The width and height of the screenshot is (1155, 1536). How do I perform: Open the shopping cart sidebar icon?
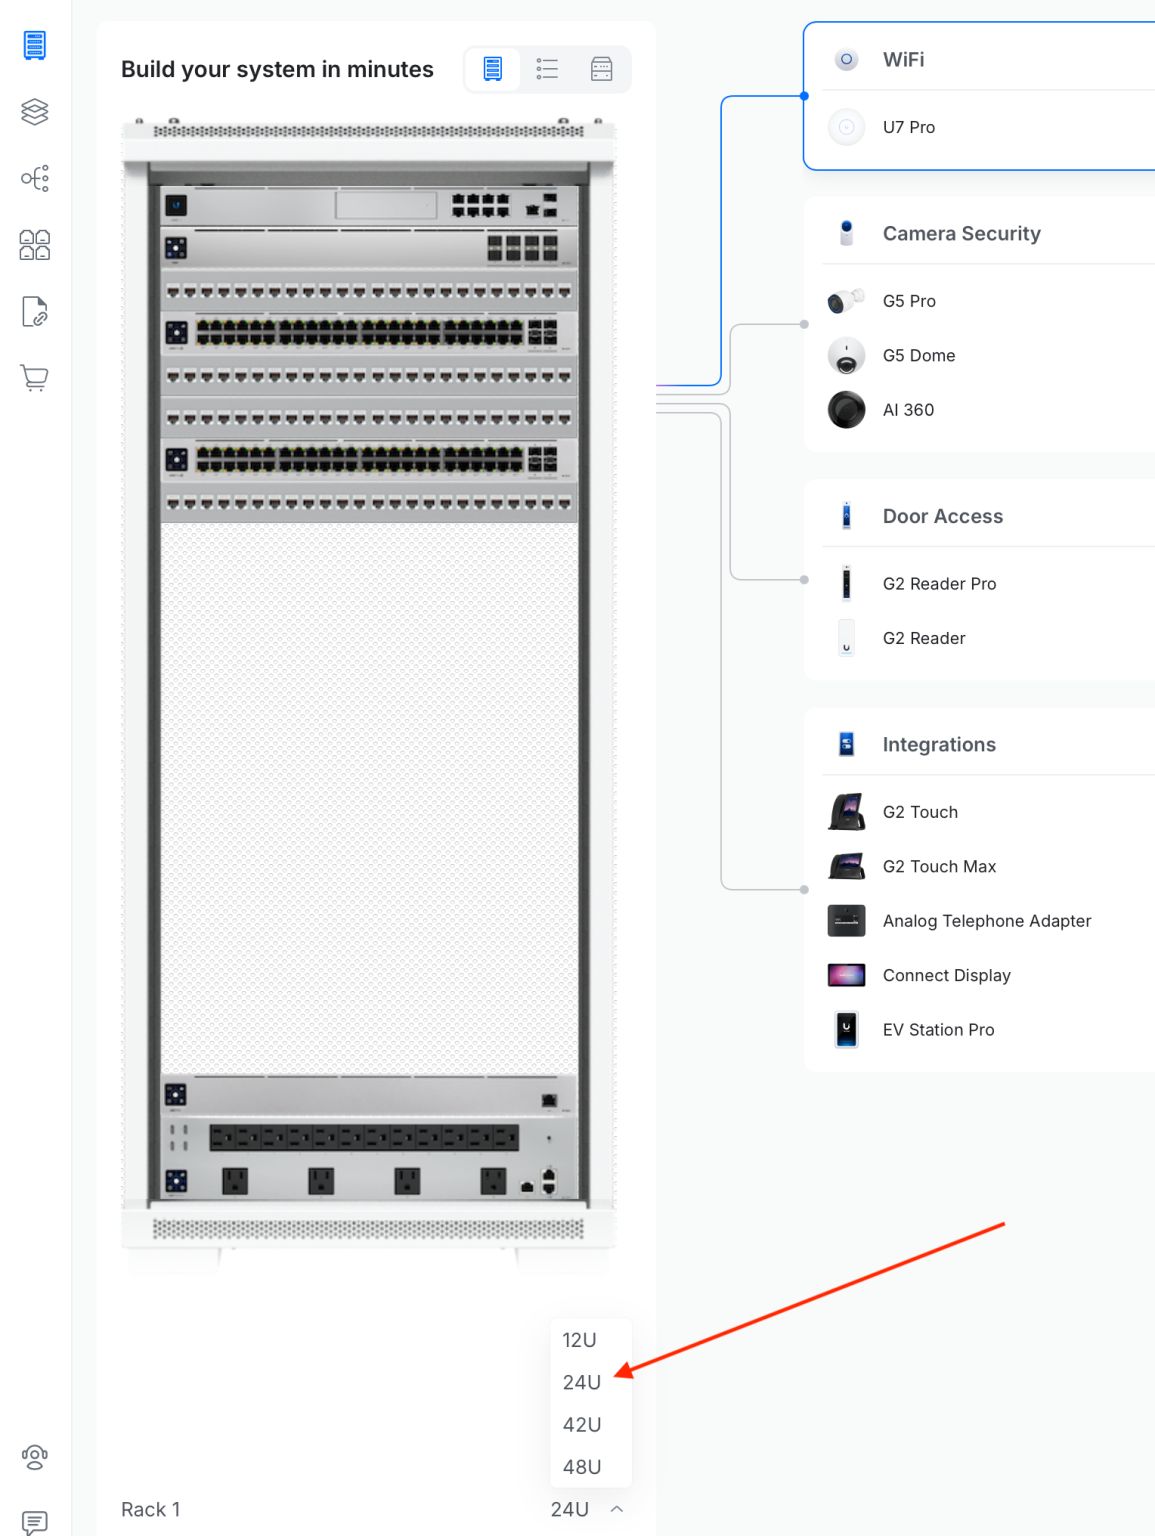(x=35, y=378)
